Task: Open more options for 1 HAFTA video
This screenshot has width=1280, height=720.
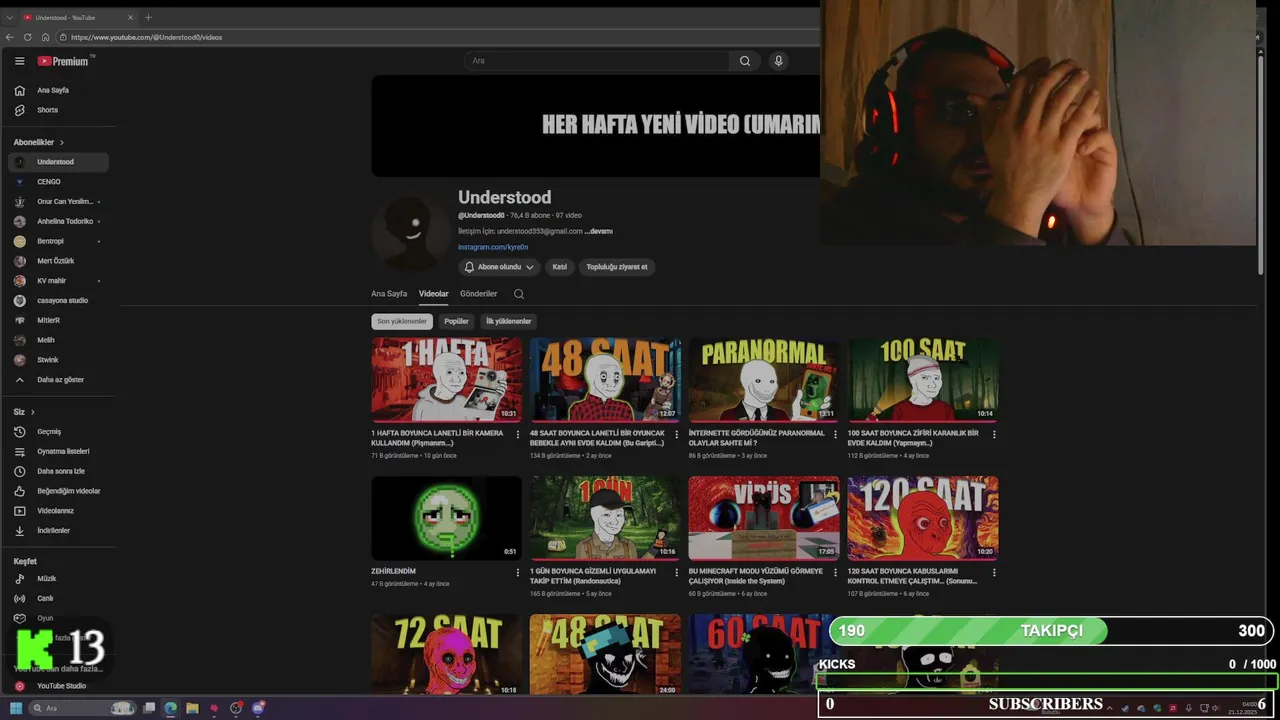Action: point(518,434)
